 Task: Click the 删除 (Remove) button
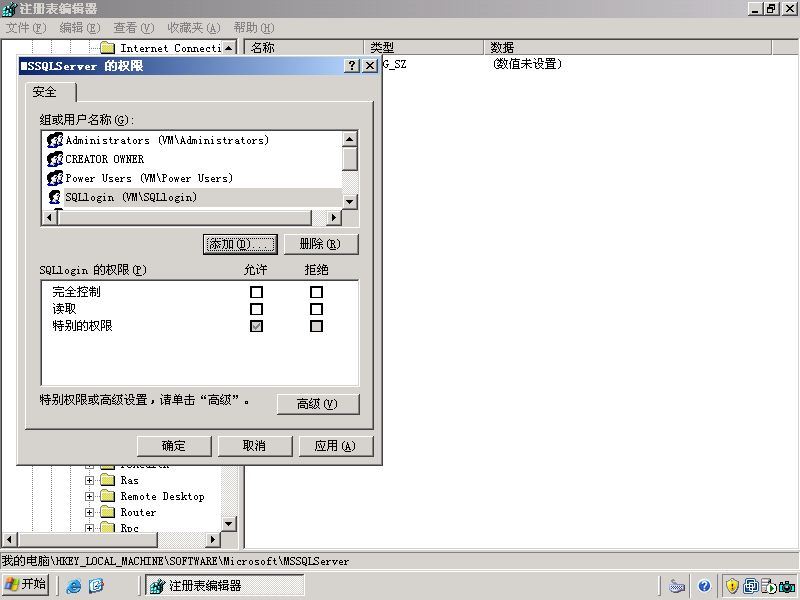(x=320, y=244)
